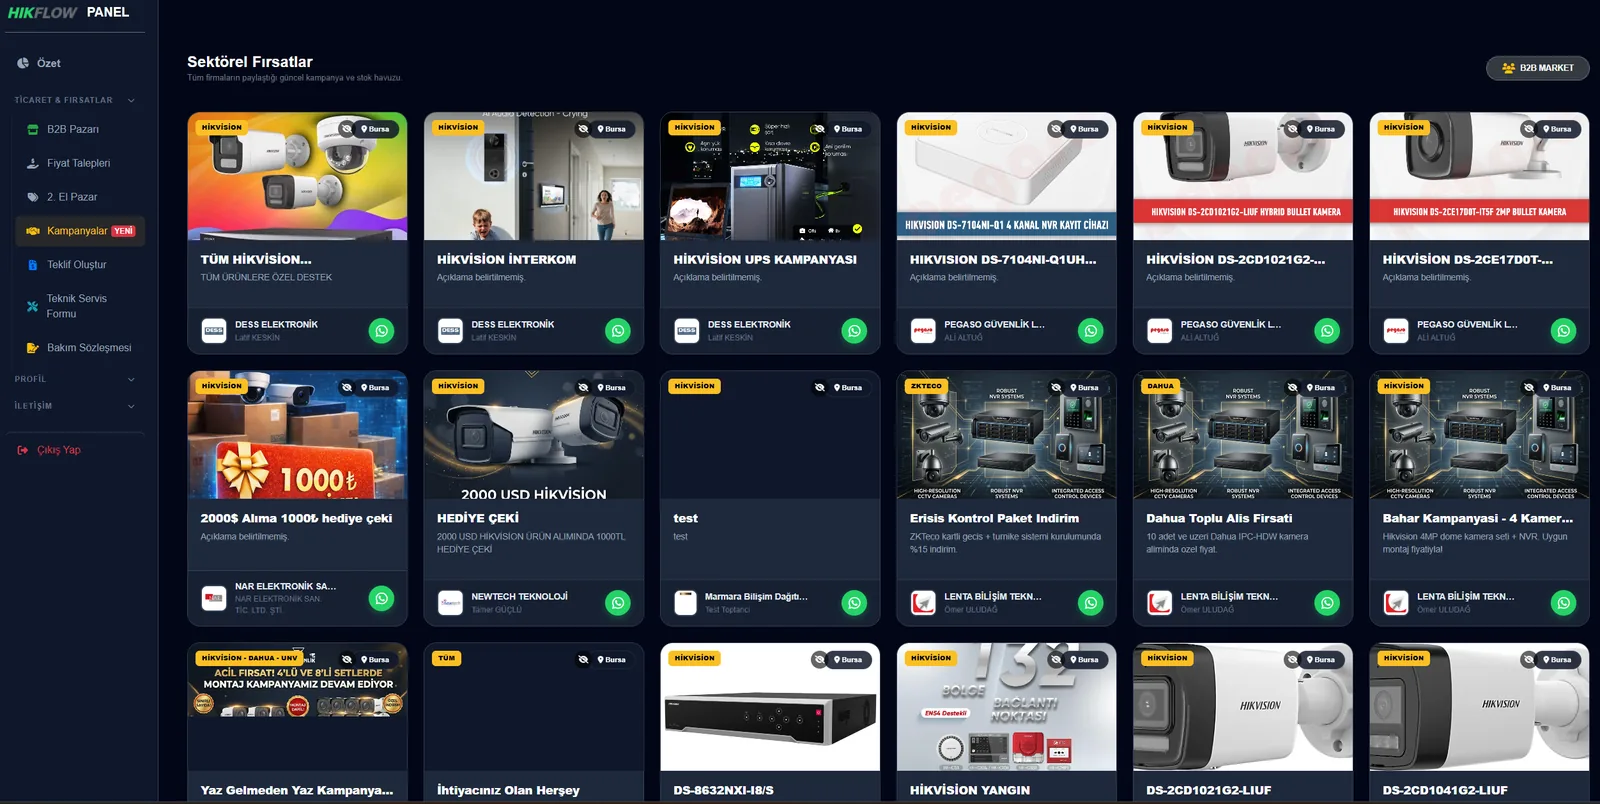Contact DESS Elektronik via WhatsApp on TÜM HİKVİSİON card
Image resolution: width=1600 pixels, height=804 pixels.
pos(381,331)
